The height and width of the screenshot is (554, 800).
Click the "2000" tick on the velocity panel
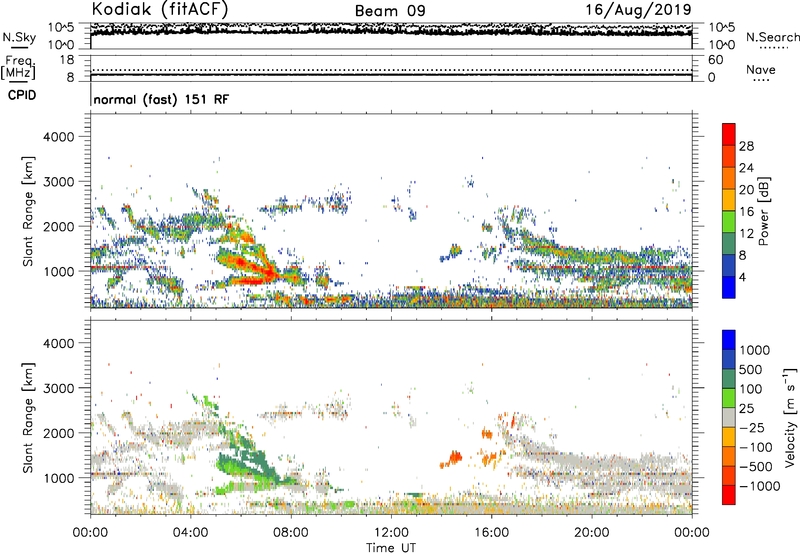coord(58,433)
